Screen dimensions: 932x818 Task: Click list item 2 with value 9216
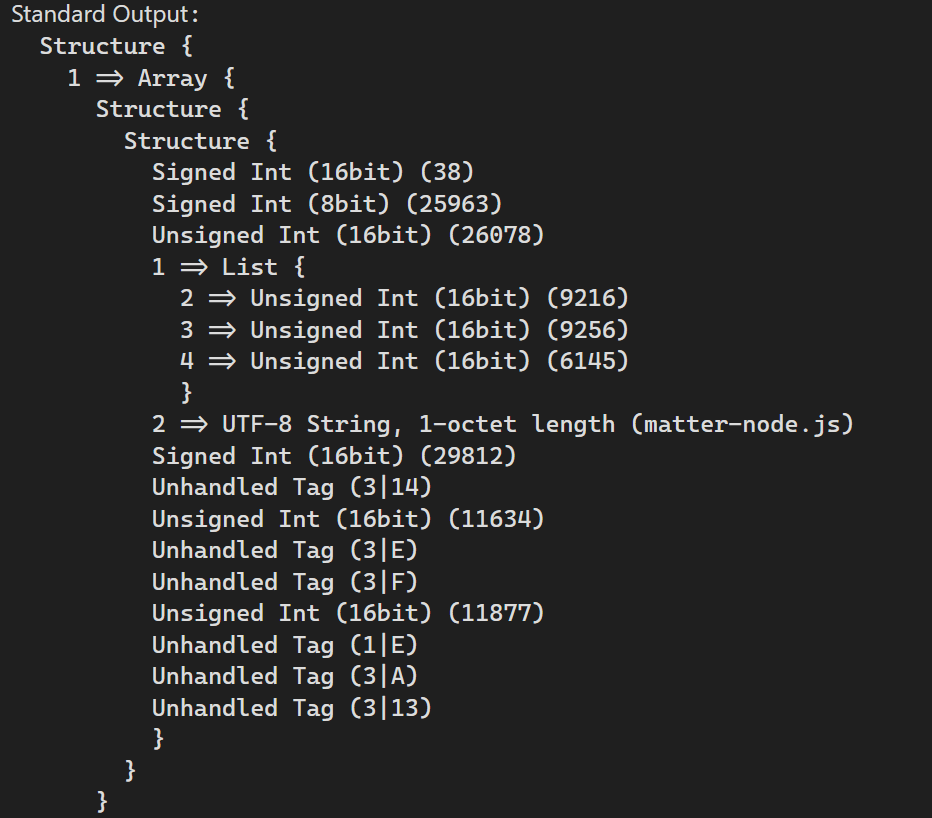(404, 298)
